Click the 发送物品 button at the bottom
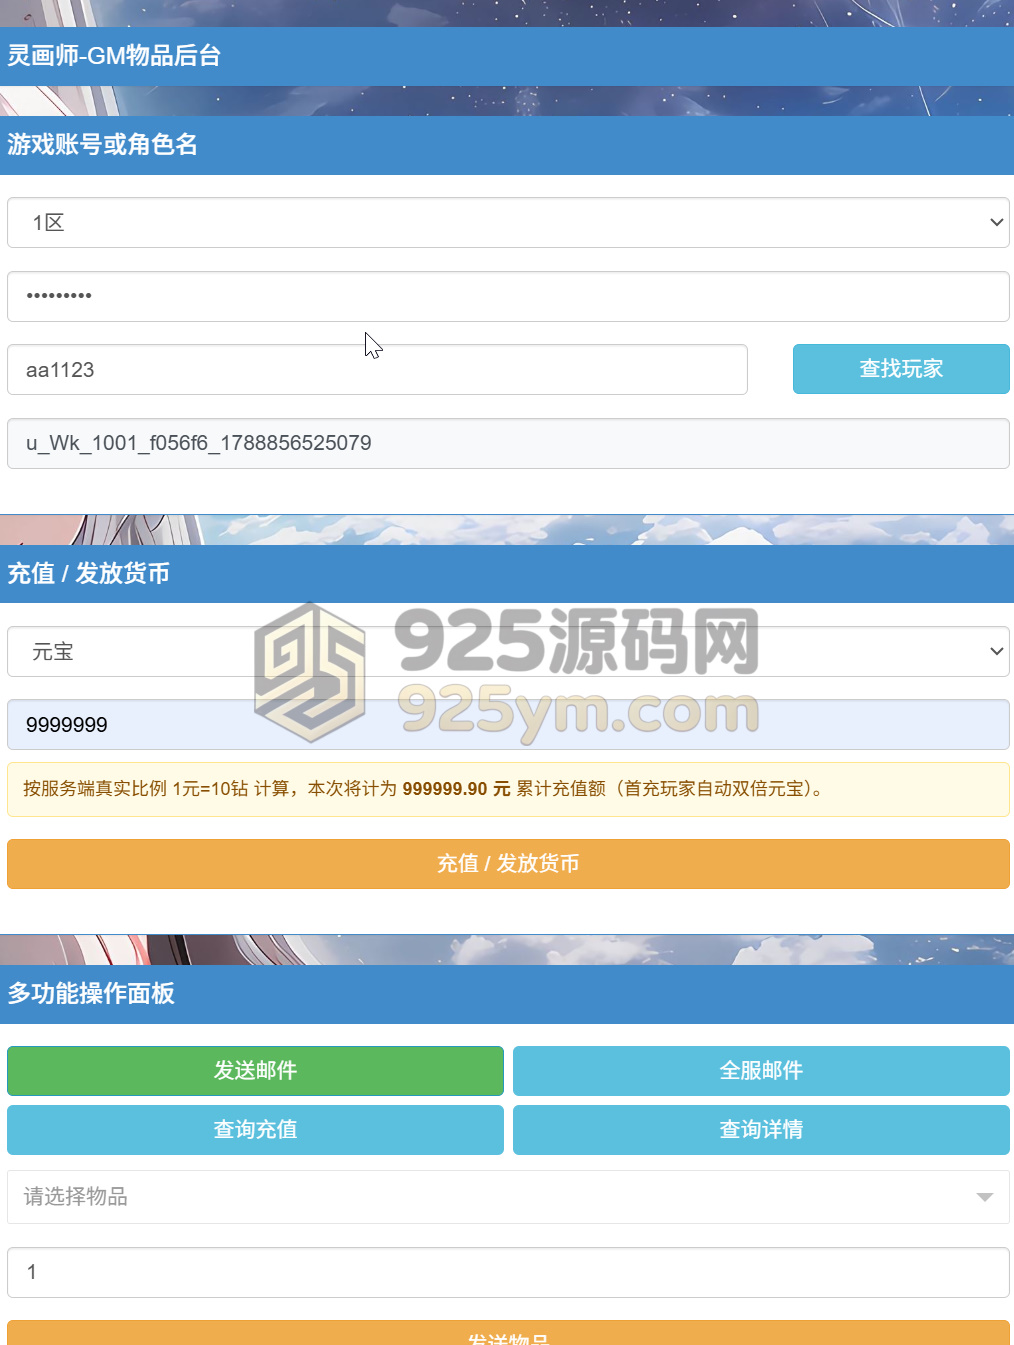Viewport: 1014px width, 1345px height. (x=508, y=1335)
